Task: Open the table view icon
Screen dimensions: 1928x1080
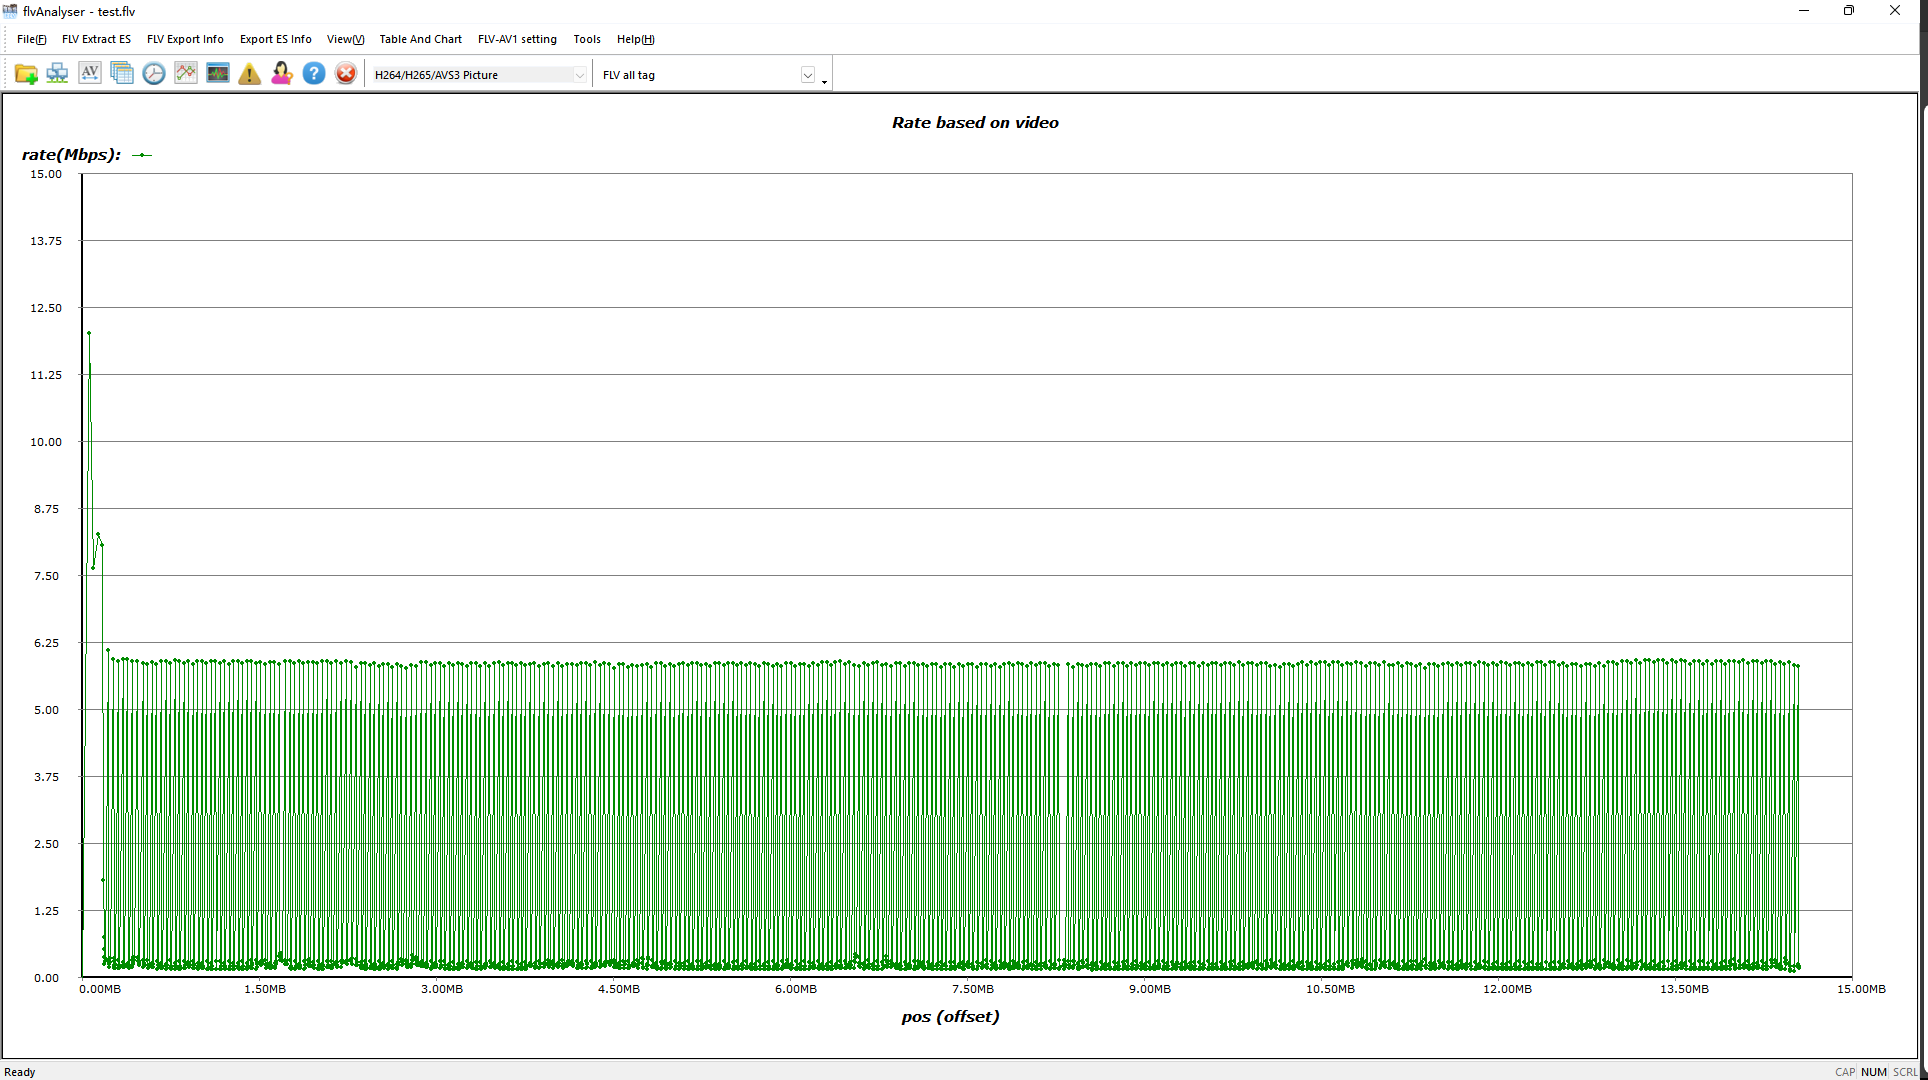Action: coord(122,74)
